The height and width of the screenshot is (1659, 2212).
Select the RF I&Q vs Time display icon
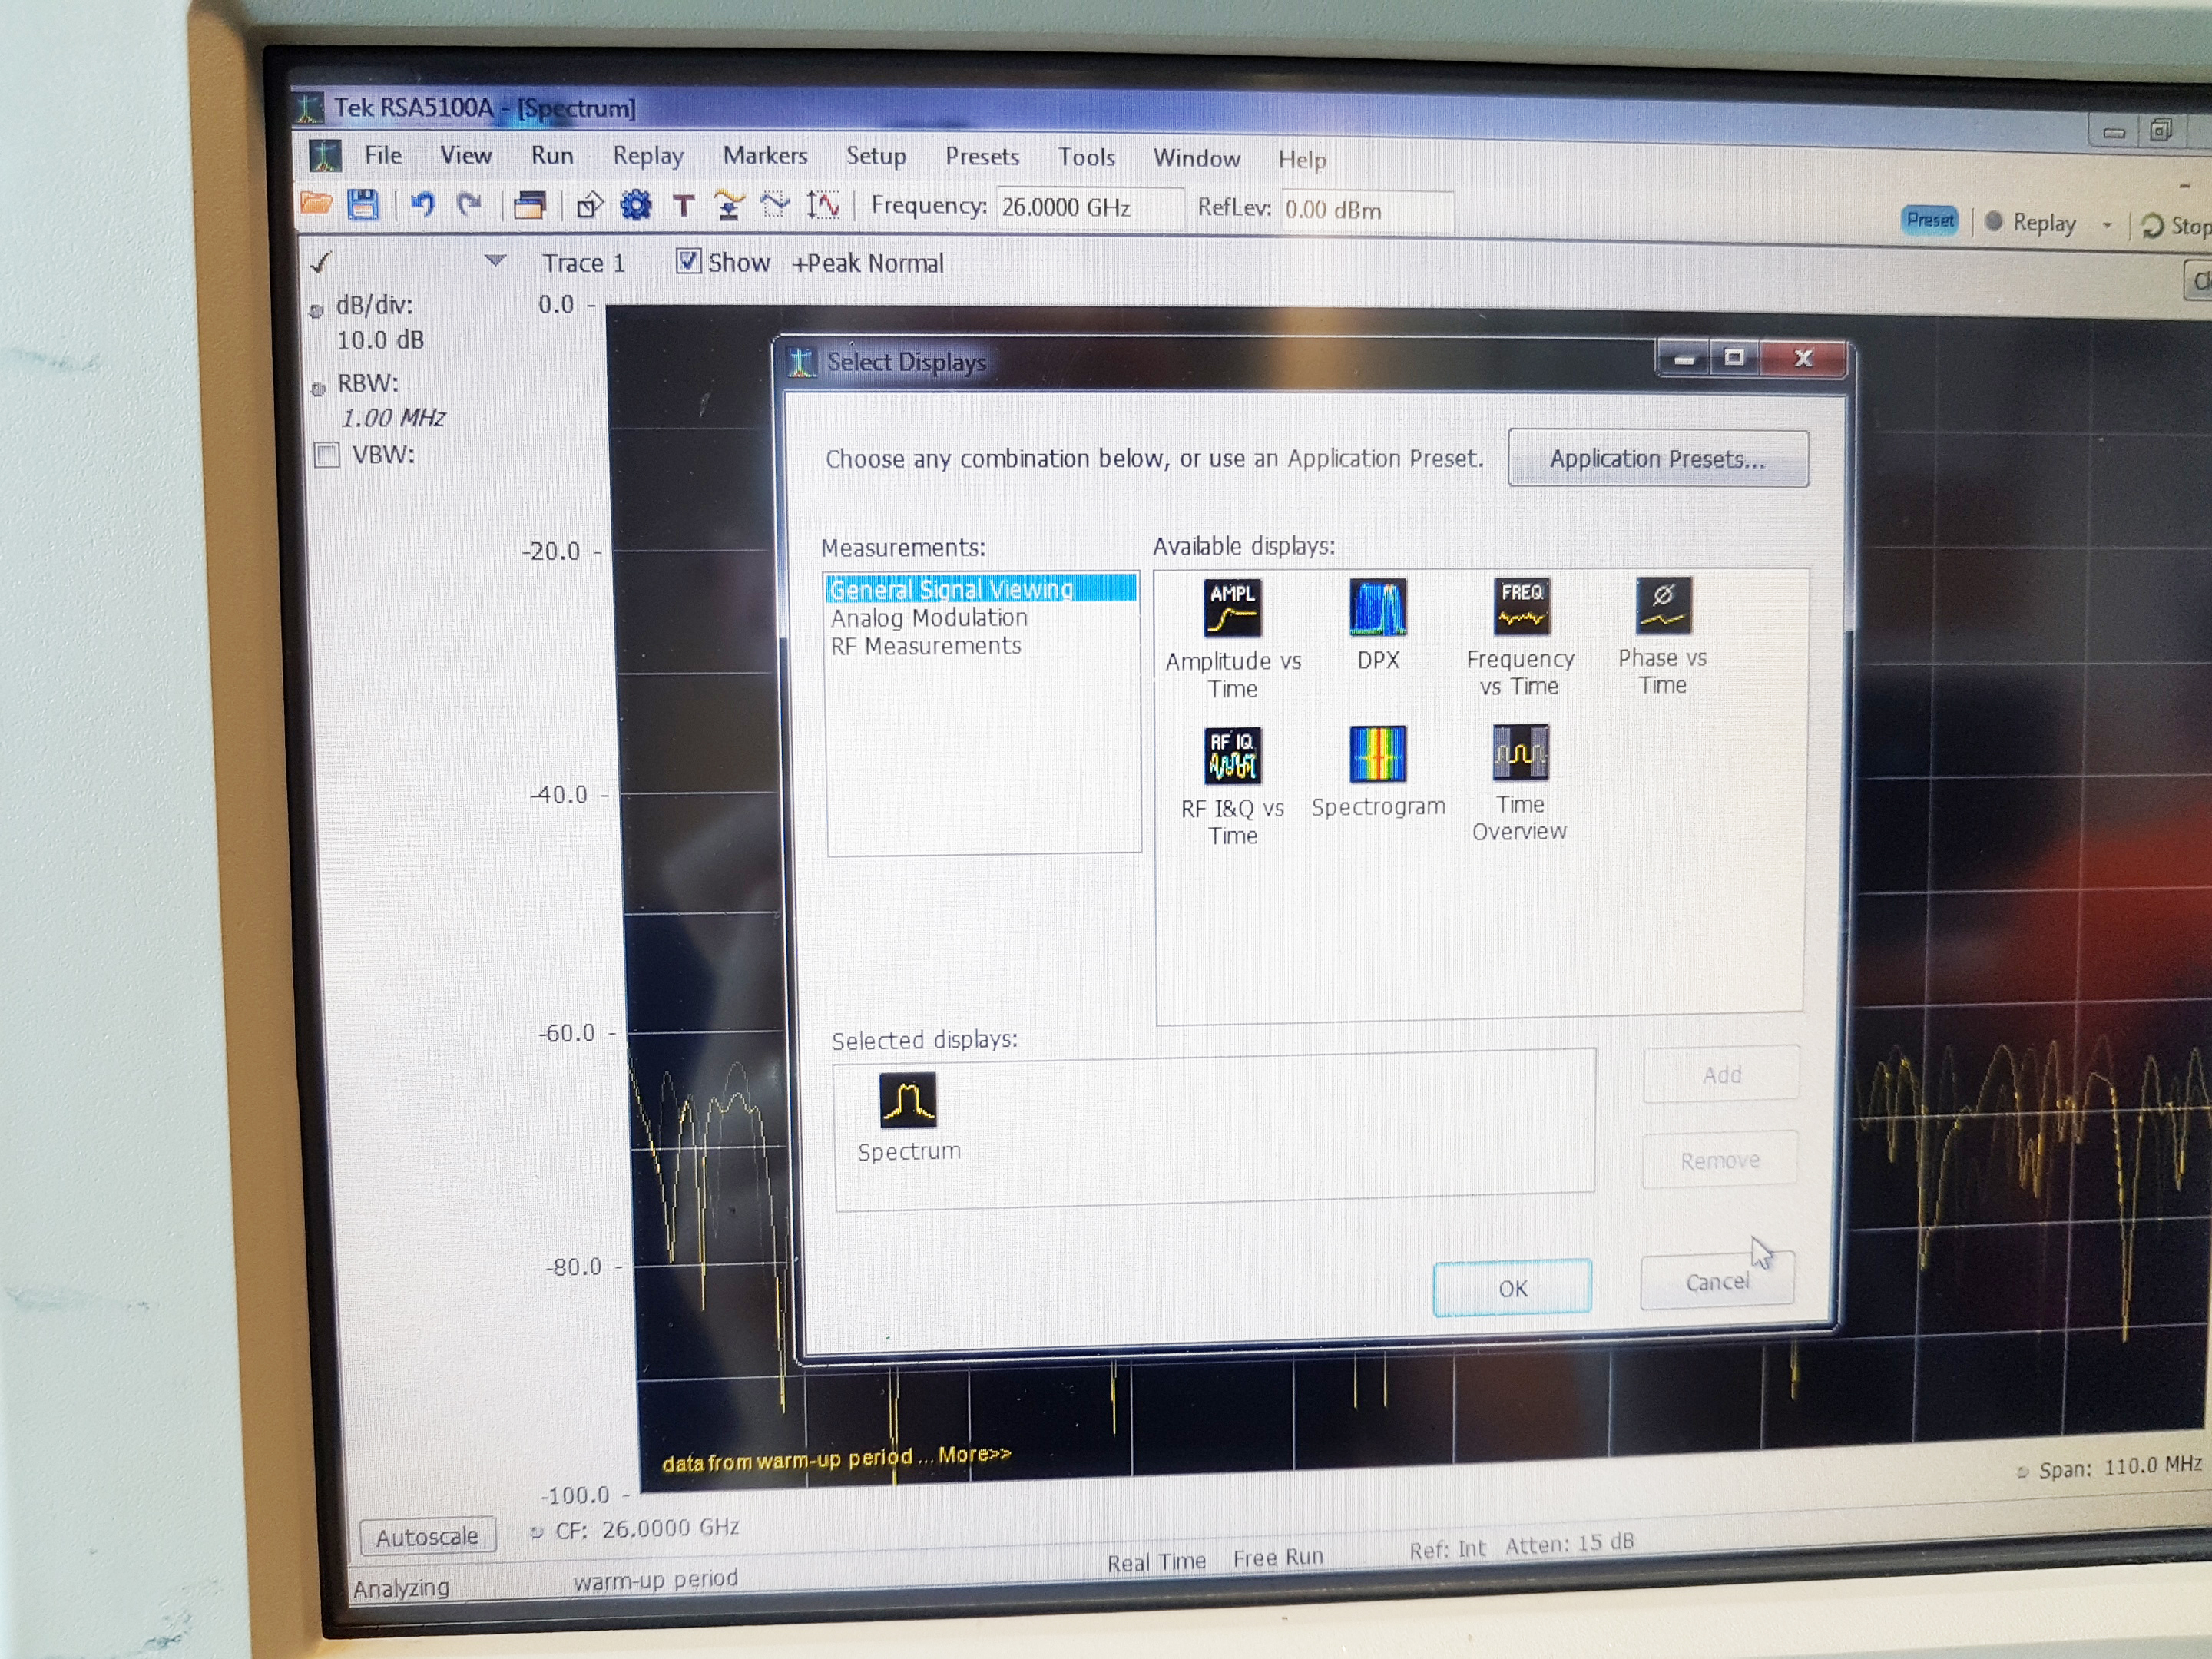pyautogui.click(x=1232, y=756)
